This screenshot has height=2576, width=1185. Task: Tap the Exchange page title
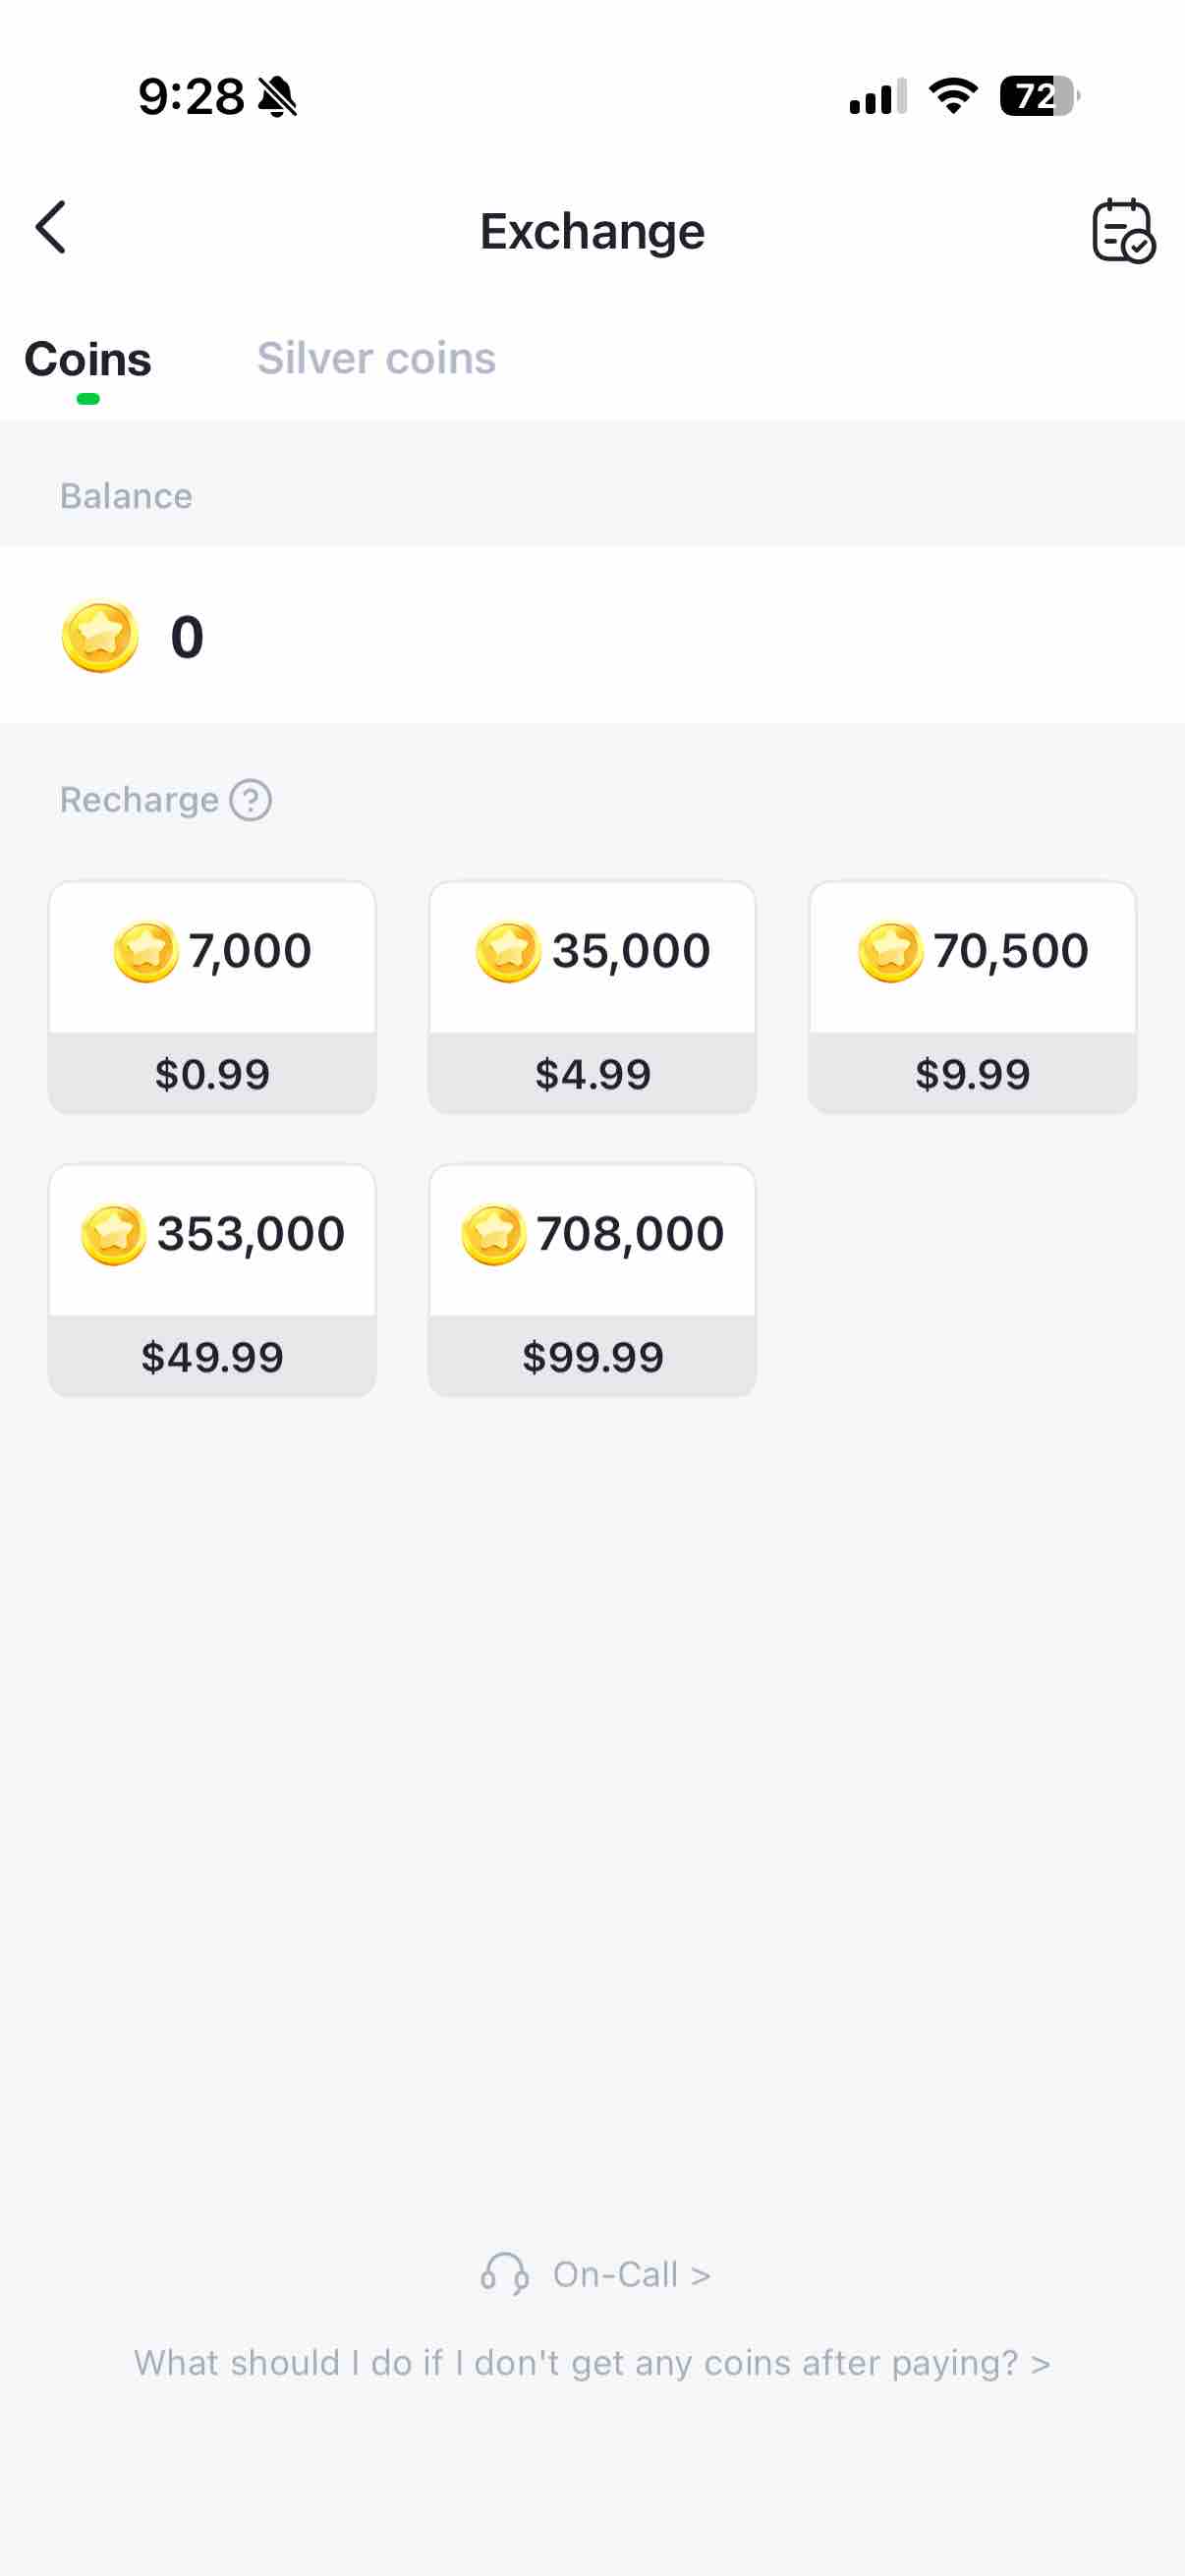point(592,232)
